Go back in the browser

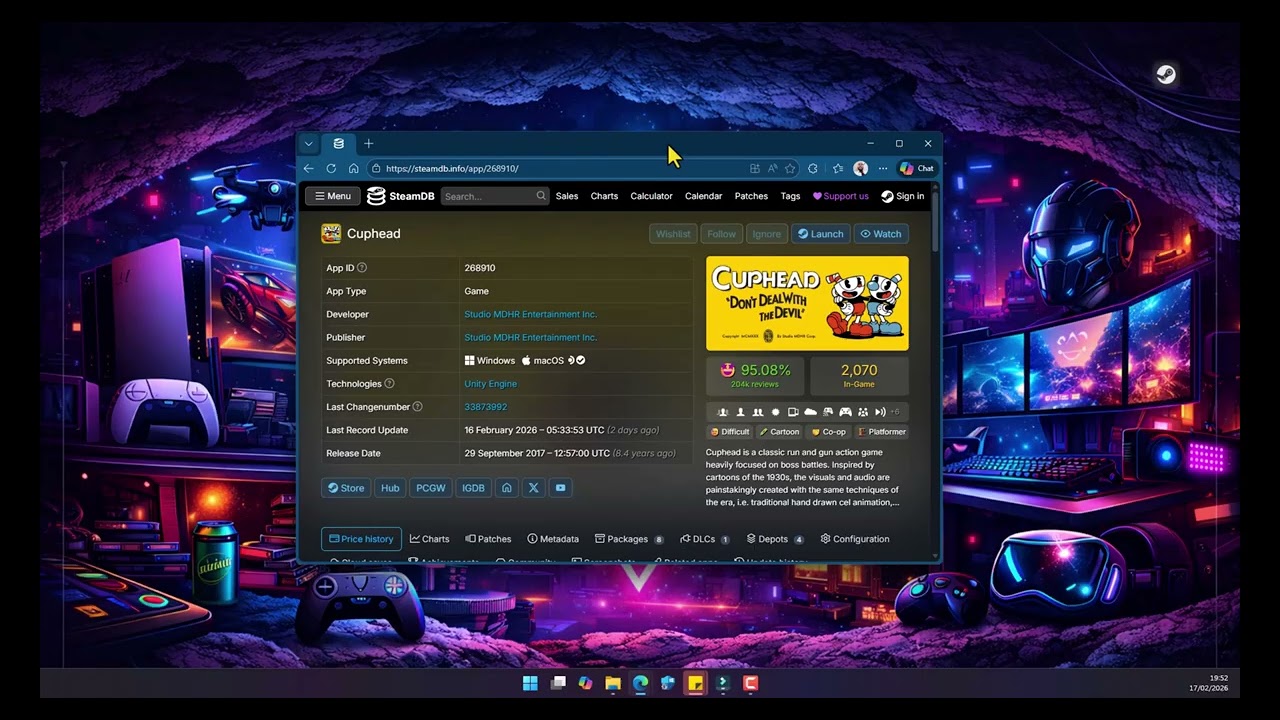[x=308, y=168]
